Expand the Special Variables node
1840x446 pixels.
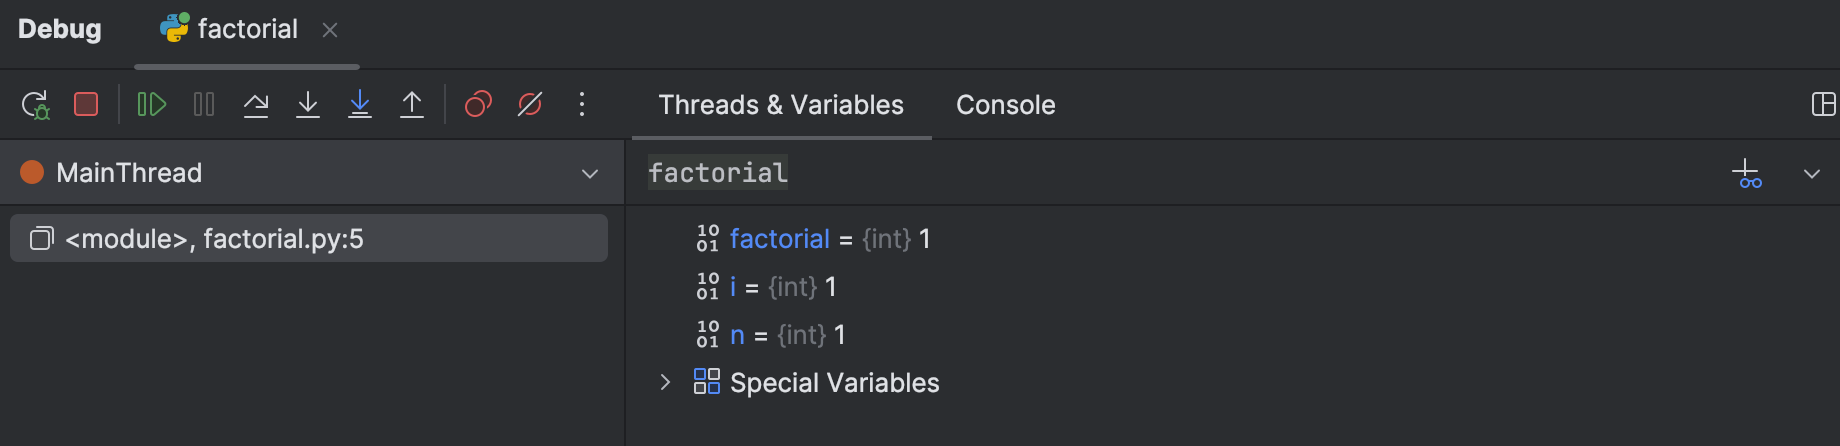click(x=665, y=382)
